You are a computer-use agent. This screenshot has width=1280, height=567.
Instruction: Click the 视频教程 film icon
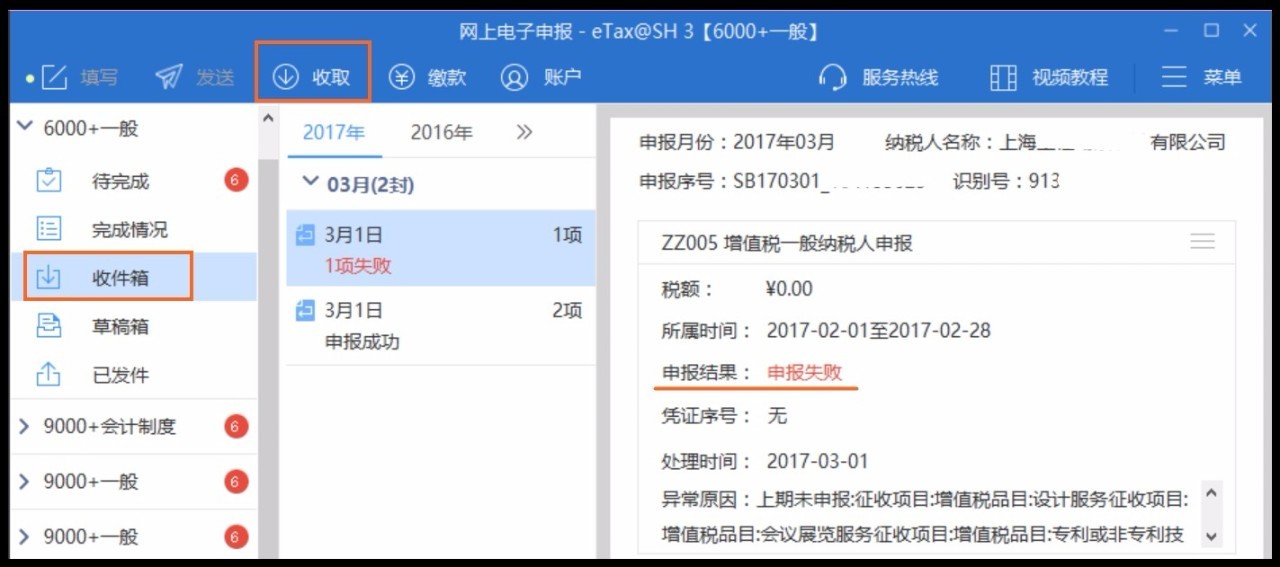(1003, 77)
